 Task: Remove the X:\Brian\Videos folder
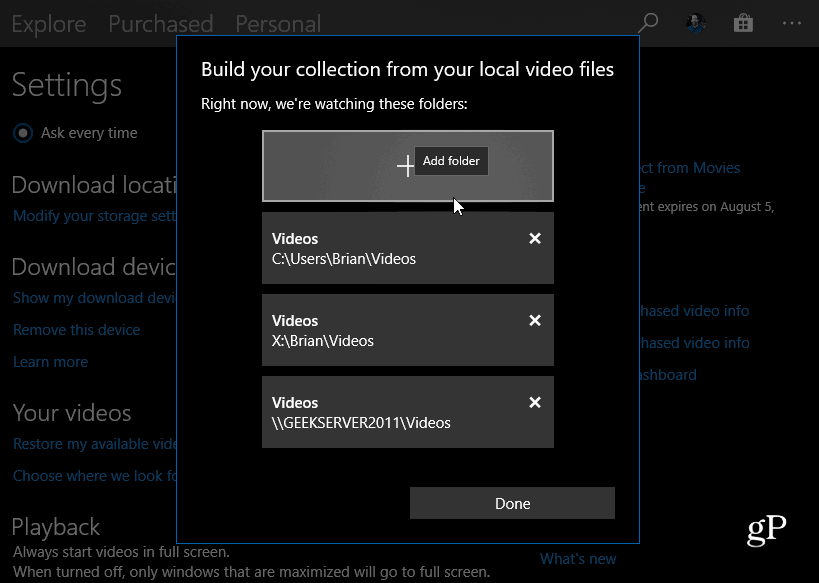pos(535,321)
